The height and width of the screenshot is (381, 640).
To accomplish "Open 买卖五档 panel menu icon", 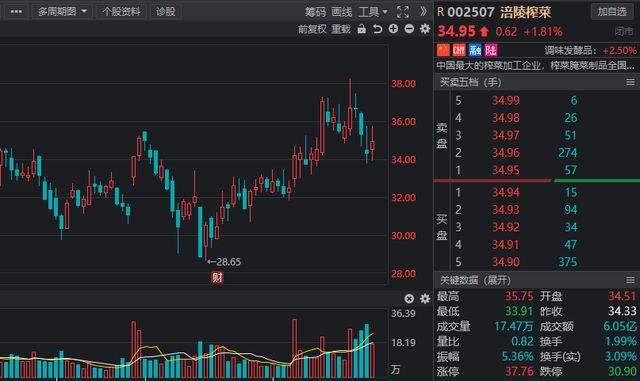I will 630,82.
